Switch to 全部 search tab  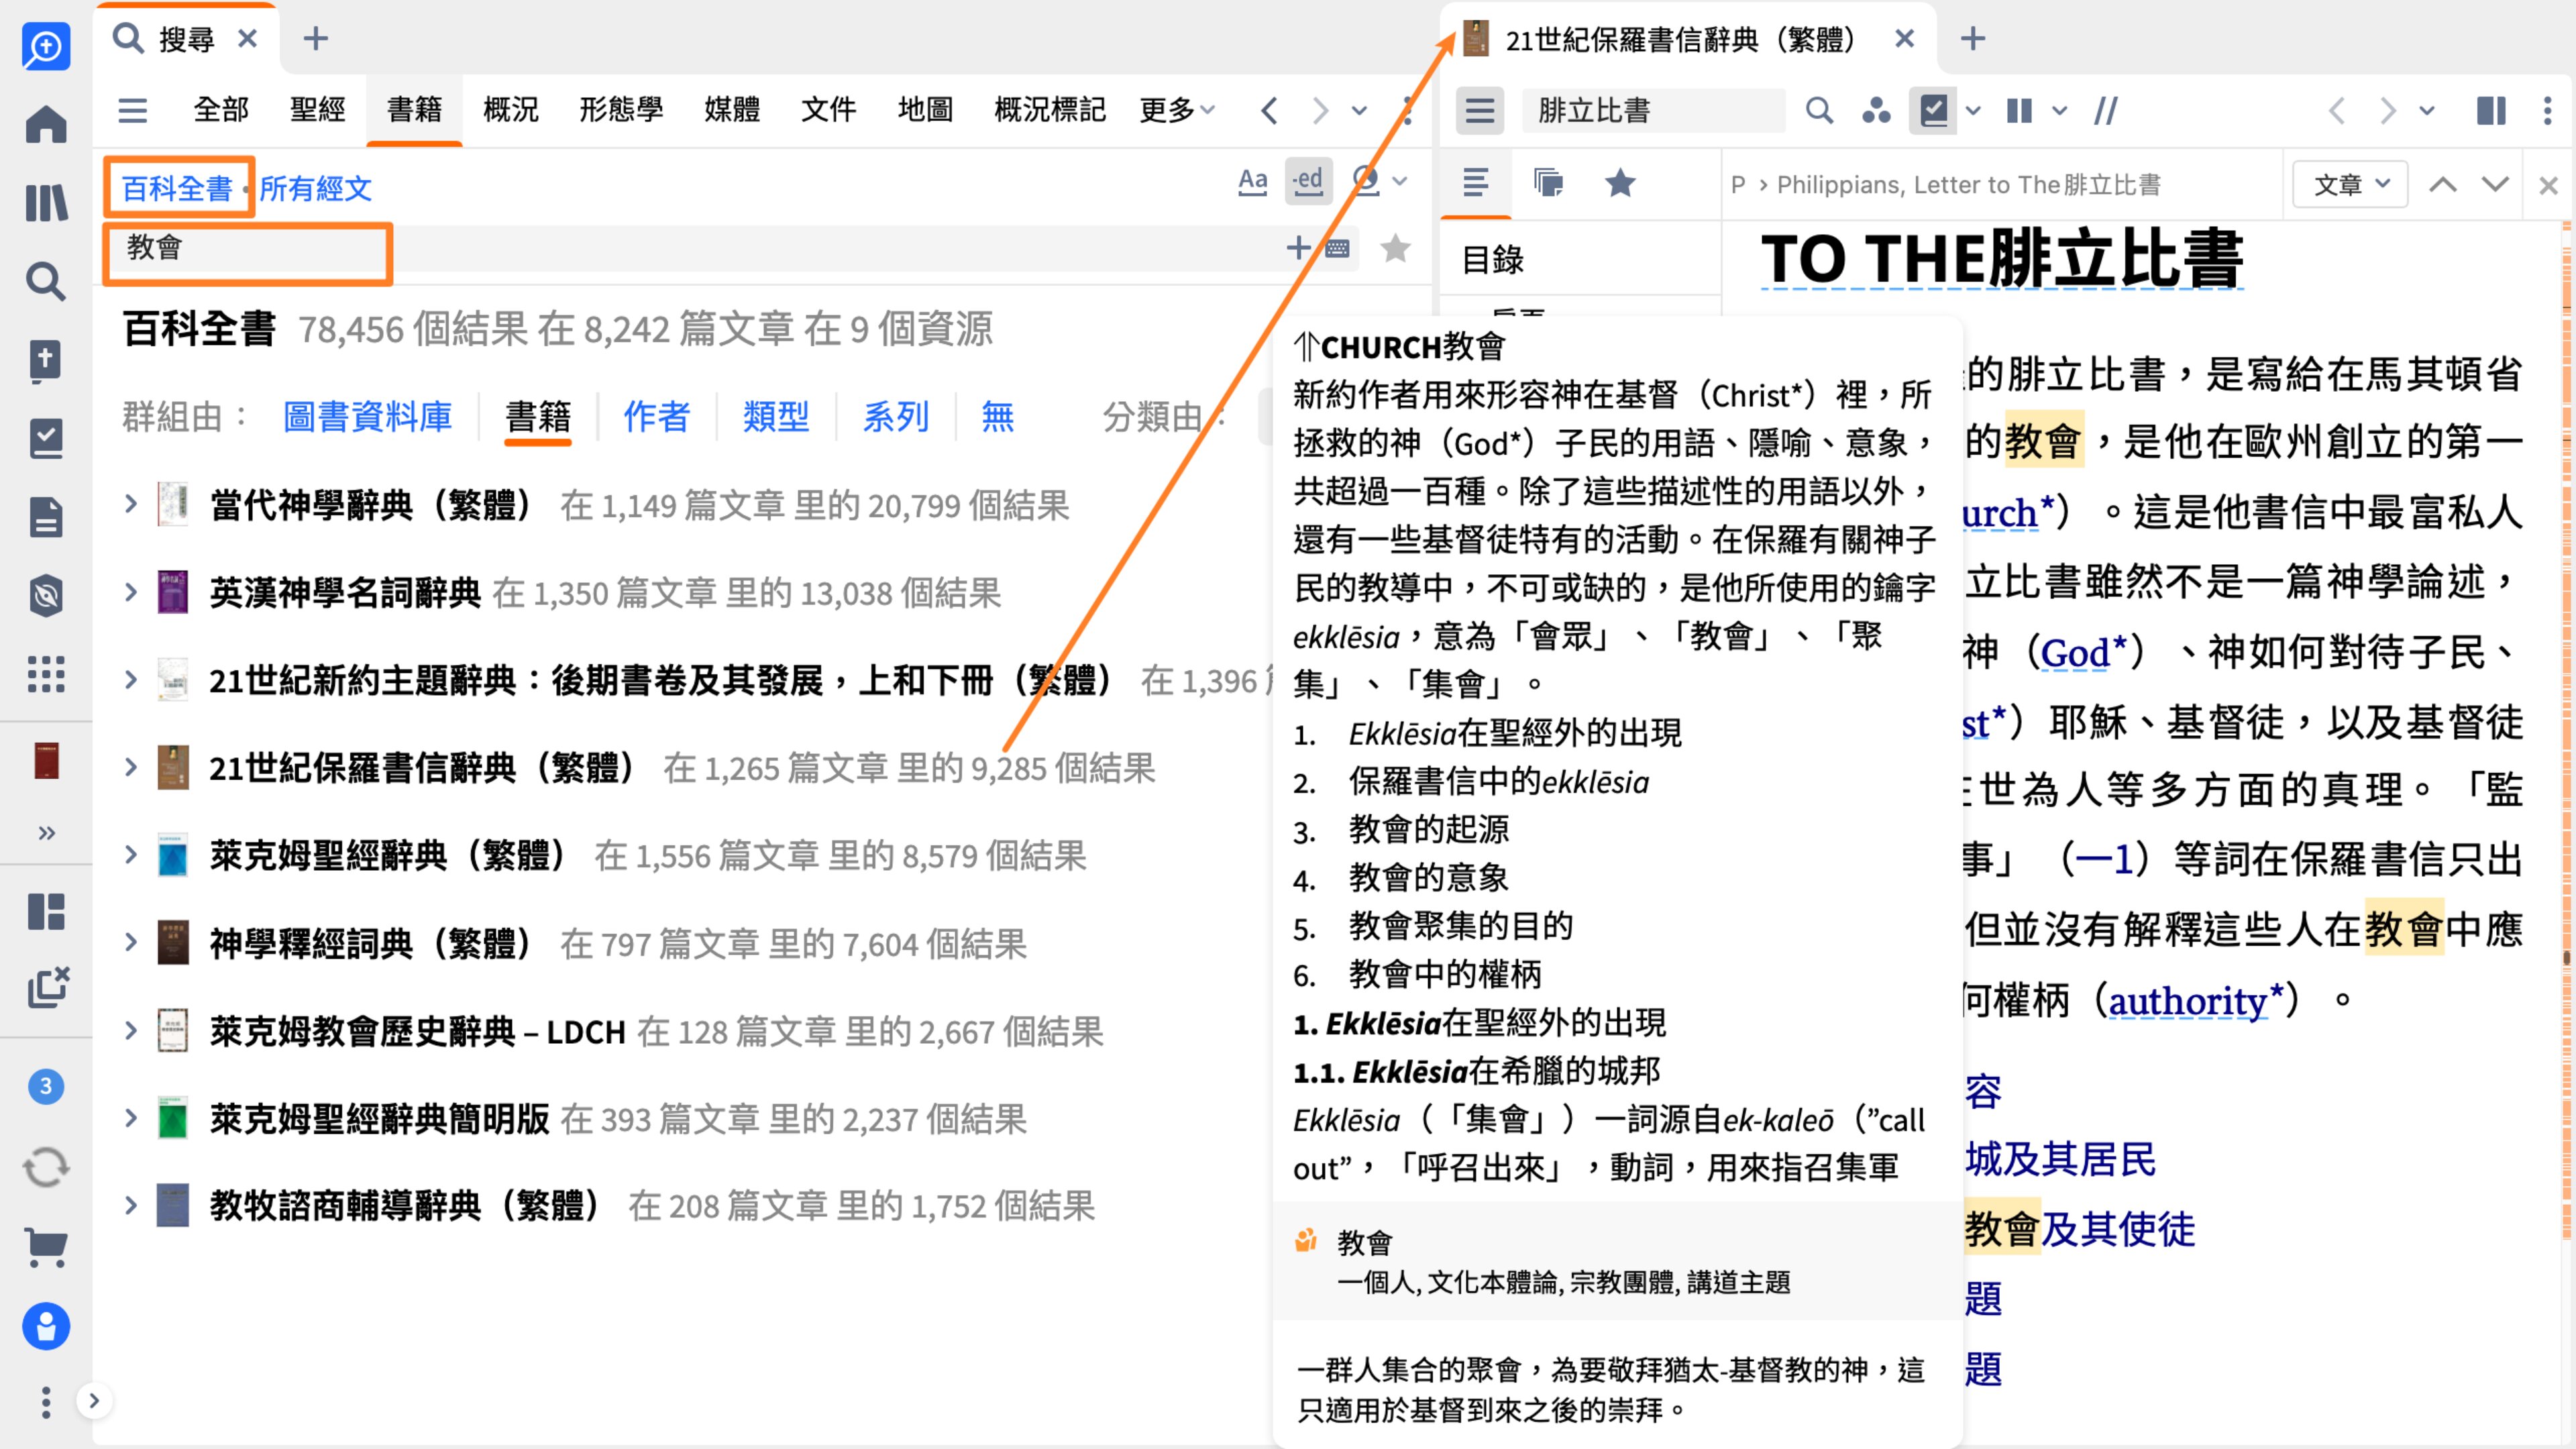pyautogui.click(x=221, y=109)
